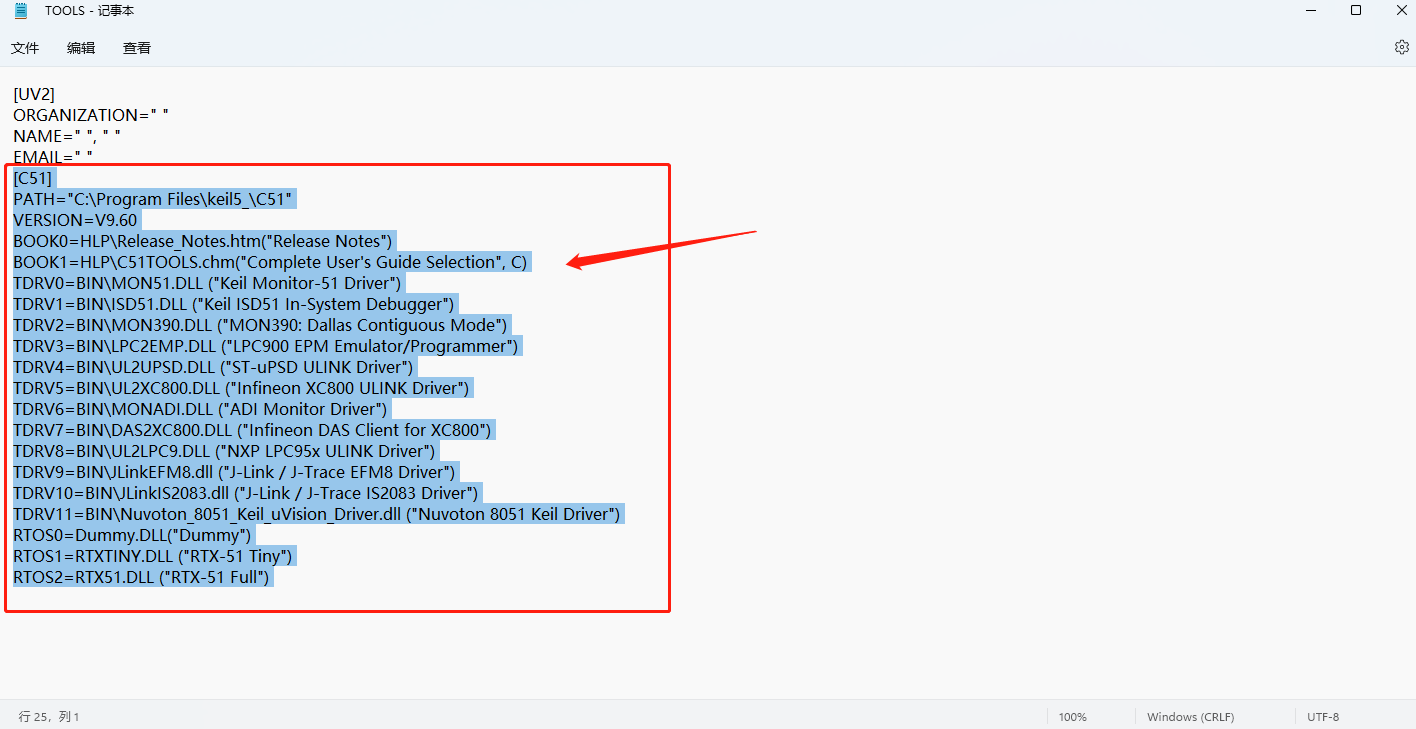Click the TDRV8 UL2LPC9.DLL line
Viewport: 1416px width, 729px height.
click(225, 451)
